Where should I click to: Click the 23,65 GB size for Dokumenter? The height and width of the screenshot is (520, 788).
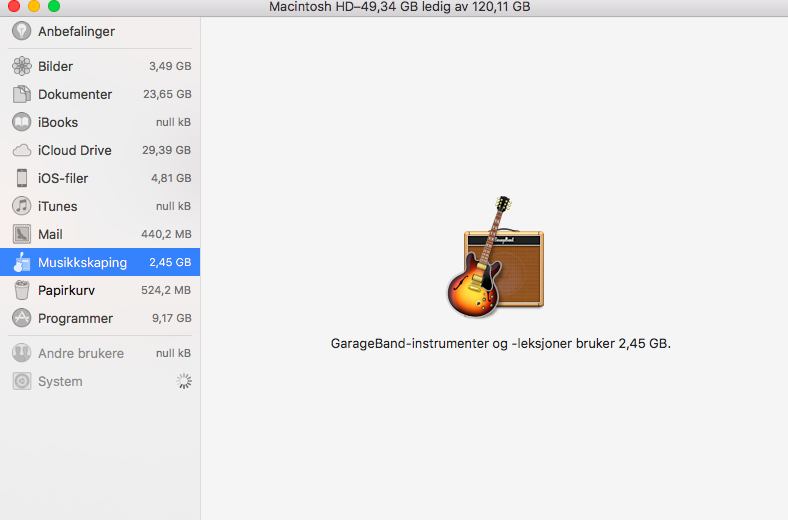tap(167, 94)
